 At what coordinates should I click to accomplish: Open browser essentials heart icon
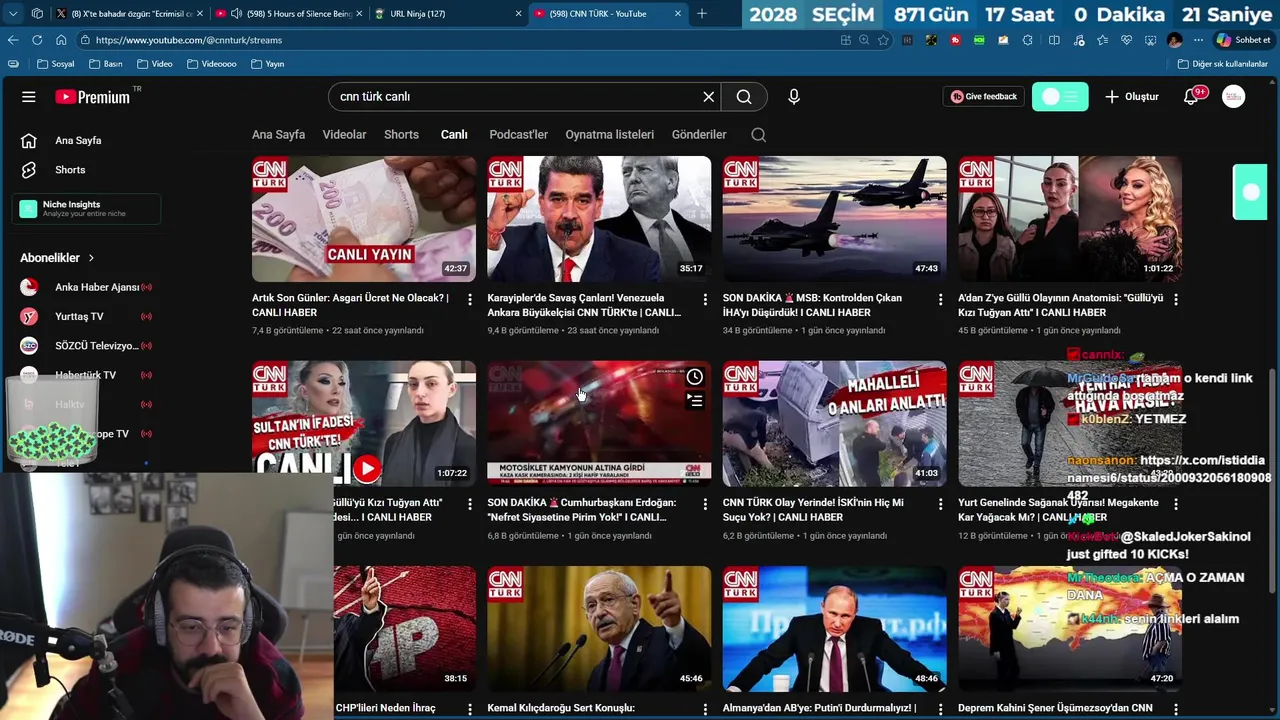pyautogui.click(x=1126, y=40)
